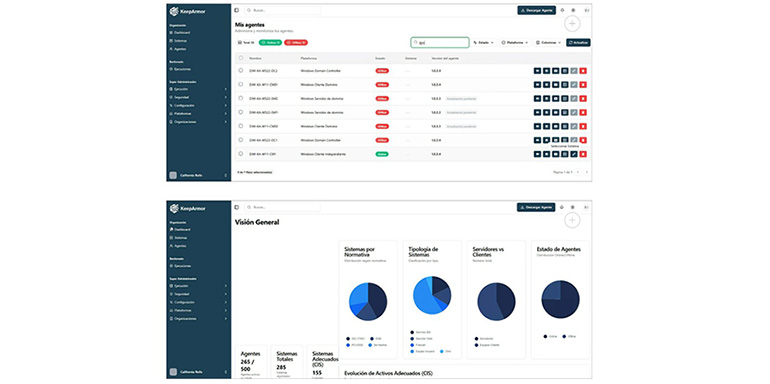Click Sistemas por Normativa pie chart
This screenshot has height=384, width=770.
pyautogui.click(x=368, y=302)
